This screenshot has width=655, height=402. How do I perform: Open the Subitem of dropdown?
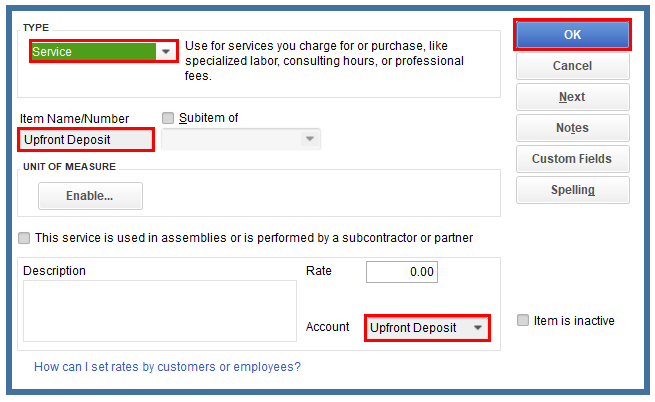coord(310,139)
